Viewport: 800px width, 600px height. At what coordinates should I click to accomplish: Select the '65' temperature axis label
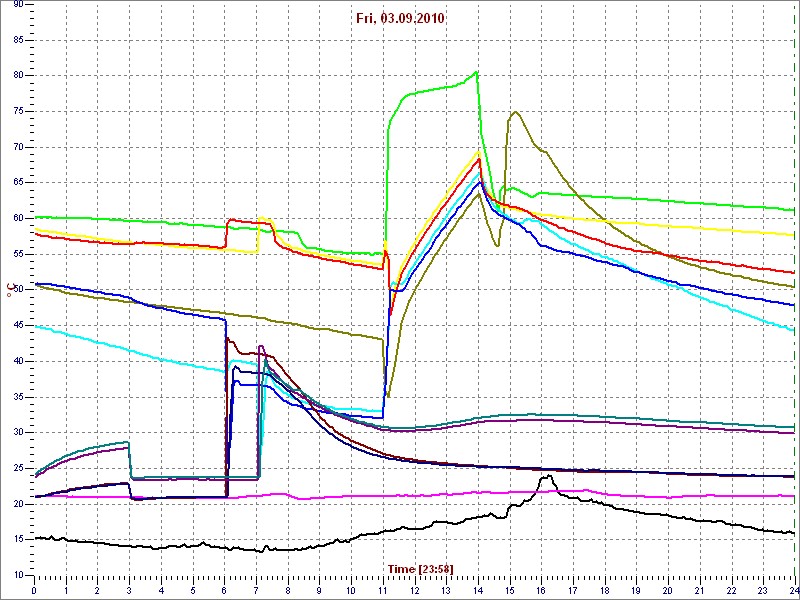coord(17,183)
